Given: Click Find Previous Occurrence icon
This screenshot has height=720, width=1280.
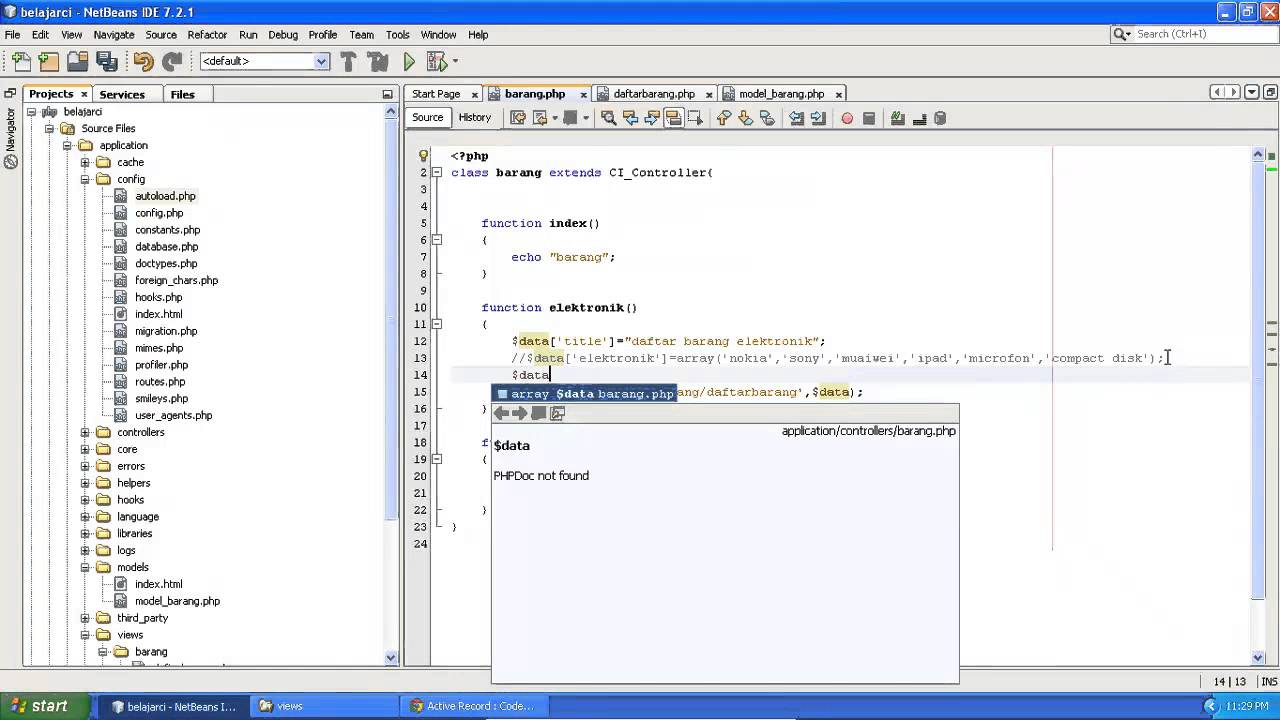Looking at the screenshot, I should point(630,118).
